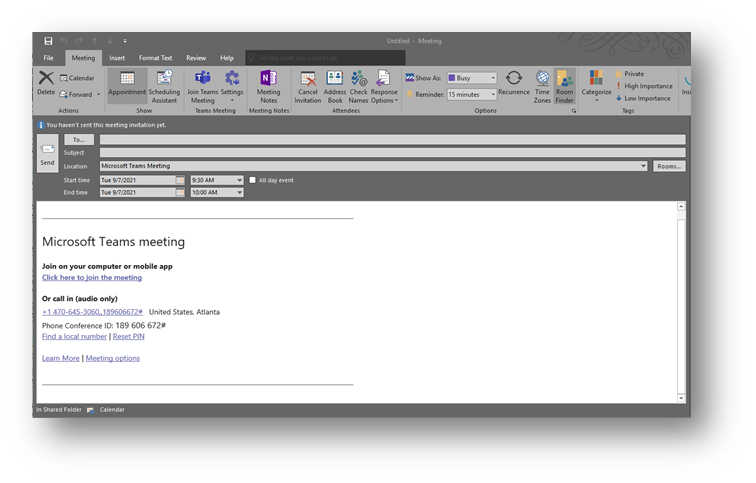Enable the All day event checkbox
This screenshot has width=756, height=483.
pos(253,180)
